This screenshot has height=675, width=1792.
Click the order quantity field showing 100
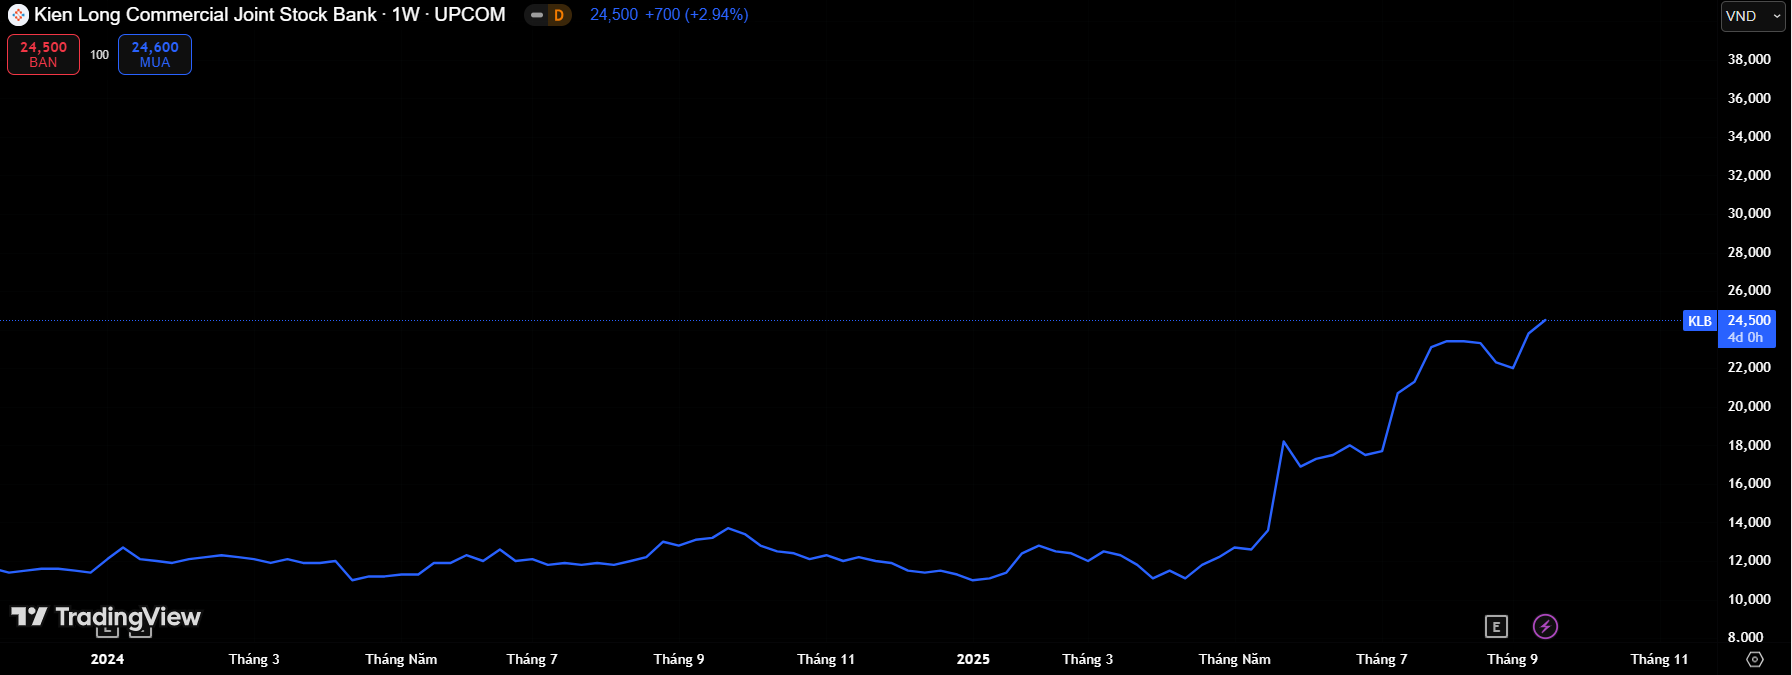point(99,55)
